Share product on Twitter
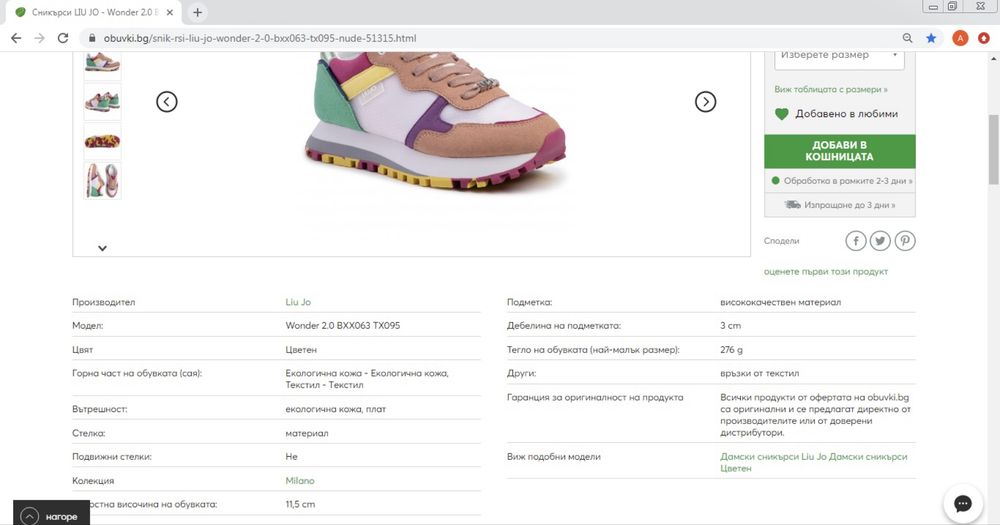 point(880,240)
